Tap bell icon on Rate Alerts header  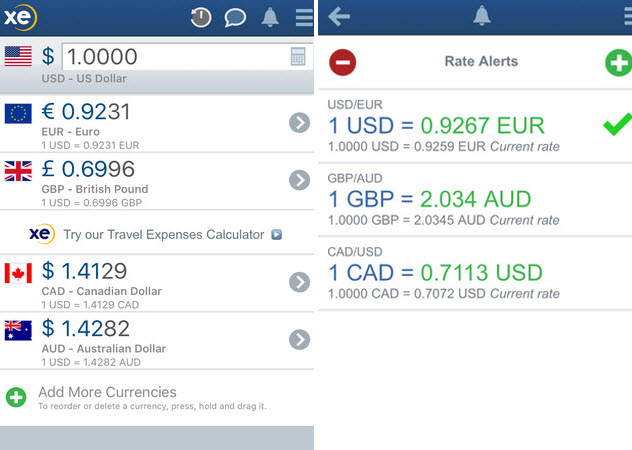point(482,16)
